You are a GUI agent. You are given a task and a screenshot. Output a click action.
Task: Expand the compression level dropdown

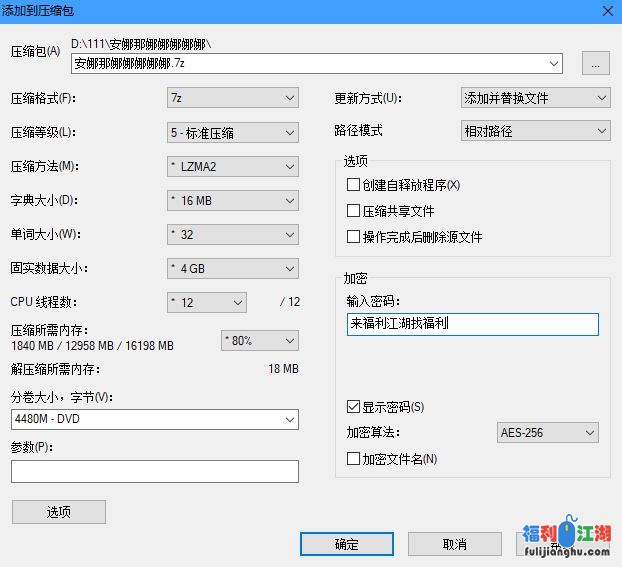pos(232,132)
